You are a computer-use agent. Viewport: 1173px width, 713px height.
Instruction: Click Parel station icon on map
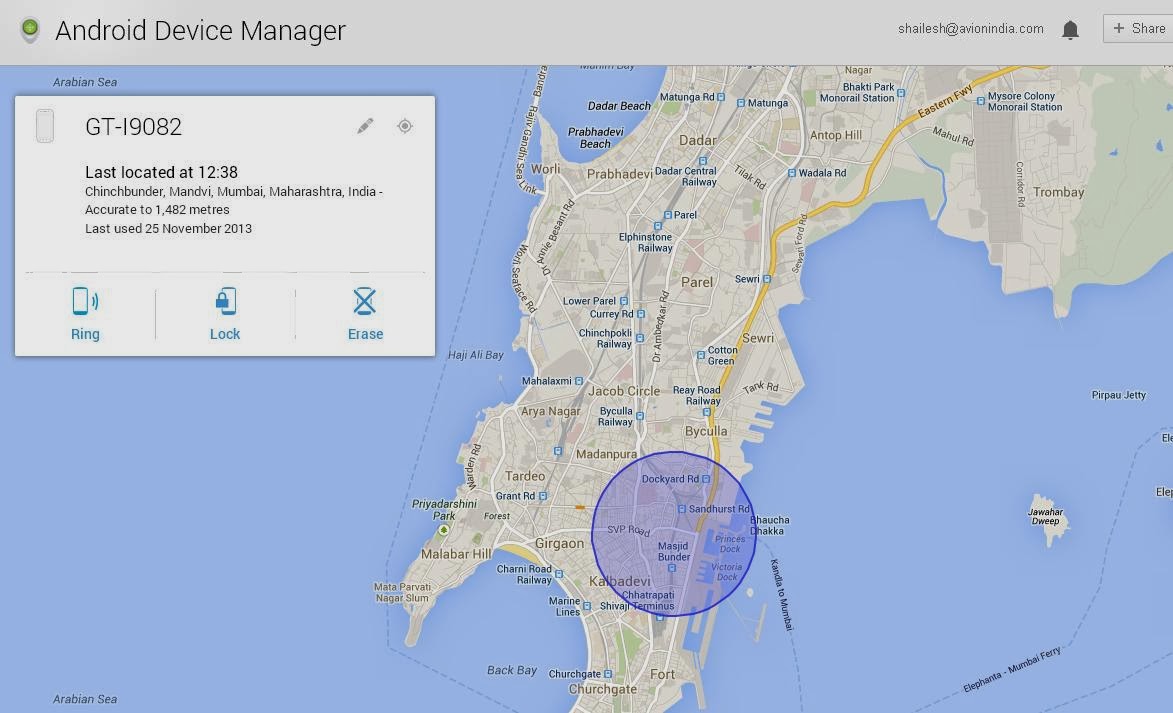click(668, 215)
